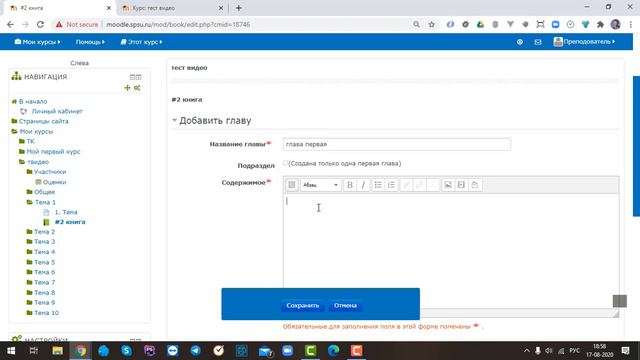
Task: Switch to the Курс: тест видео tab
Action: pyautogui.click(x=171, y=8)
